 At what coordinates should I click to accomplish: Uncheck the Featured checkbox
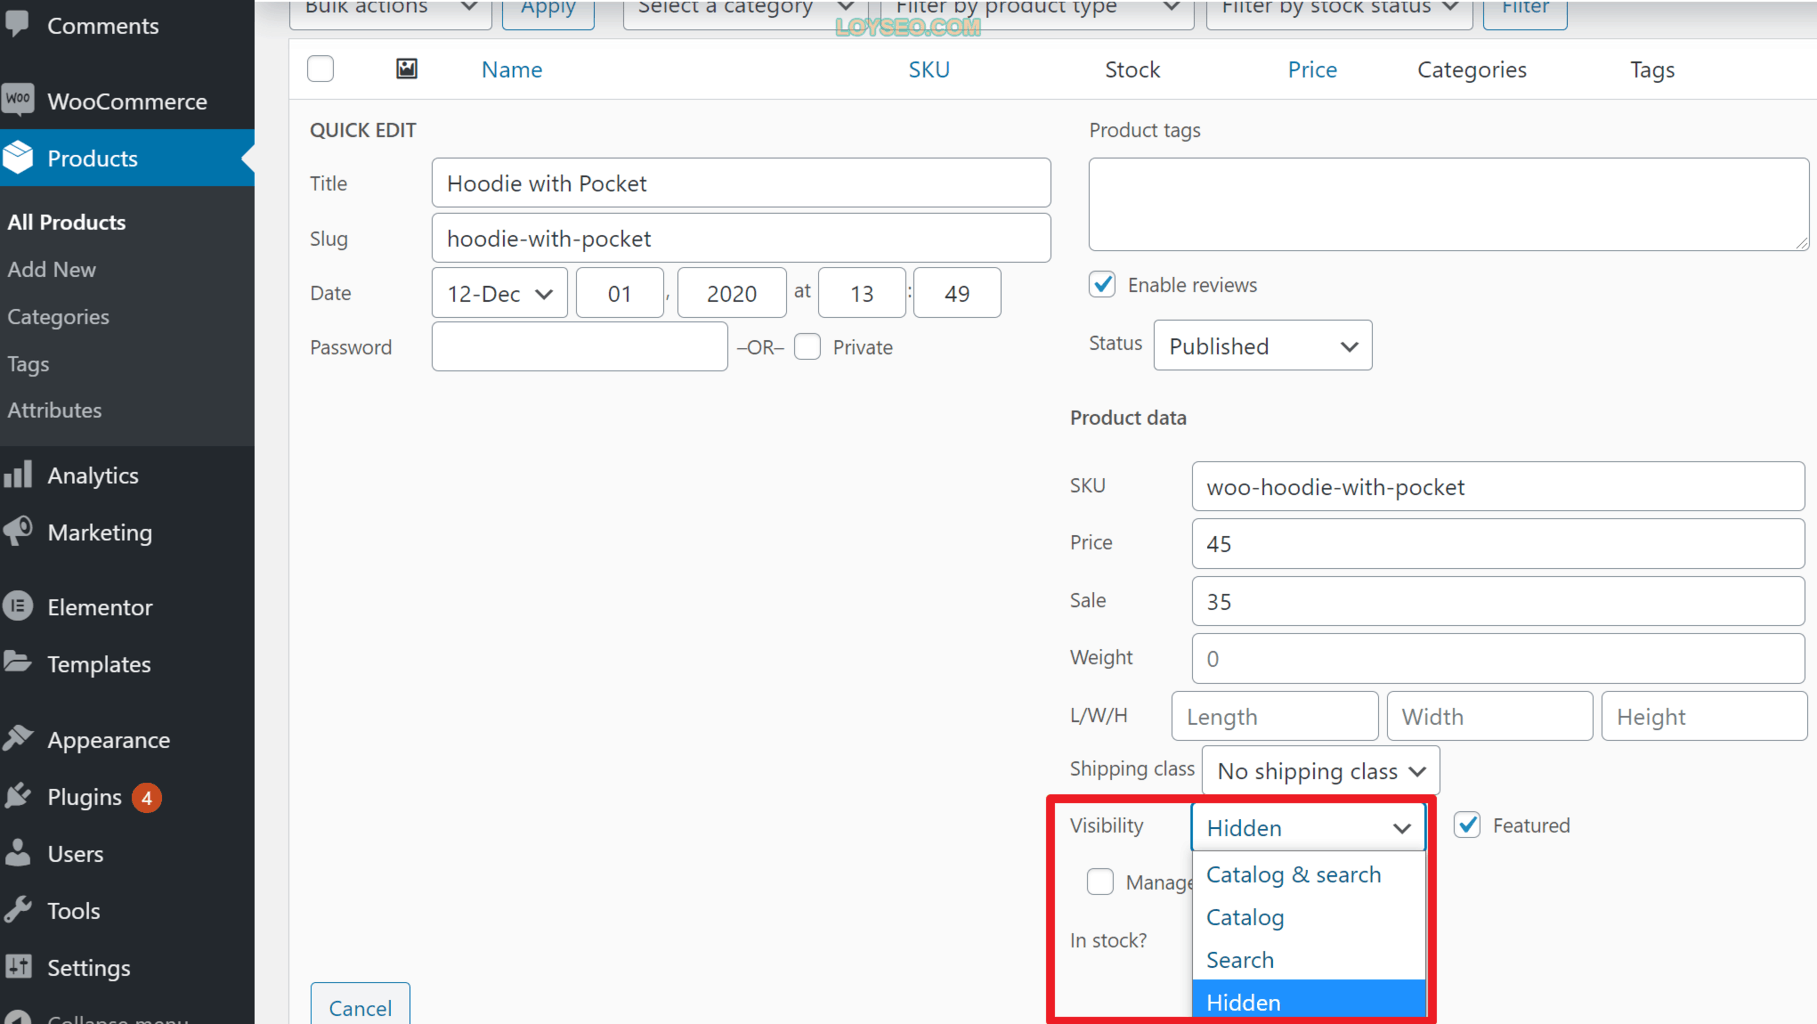(x=1467, y=825)
